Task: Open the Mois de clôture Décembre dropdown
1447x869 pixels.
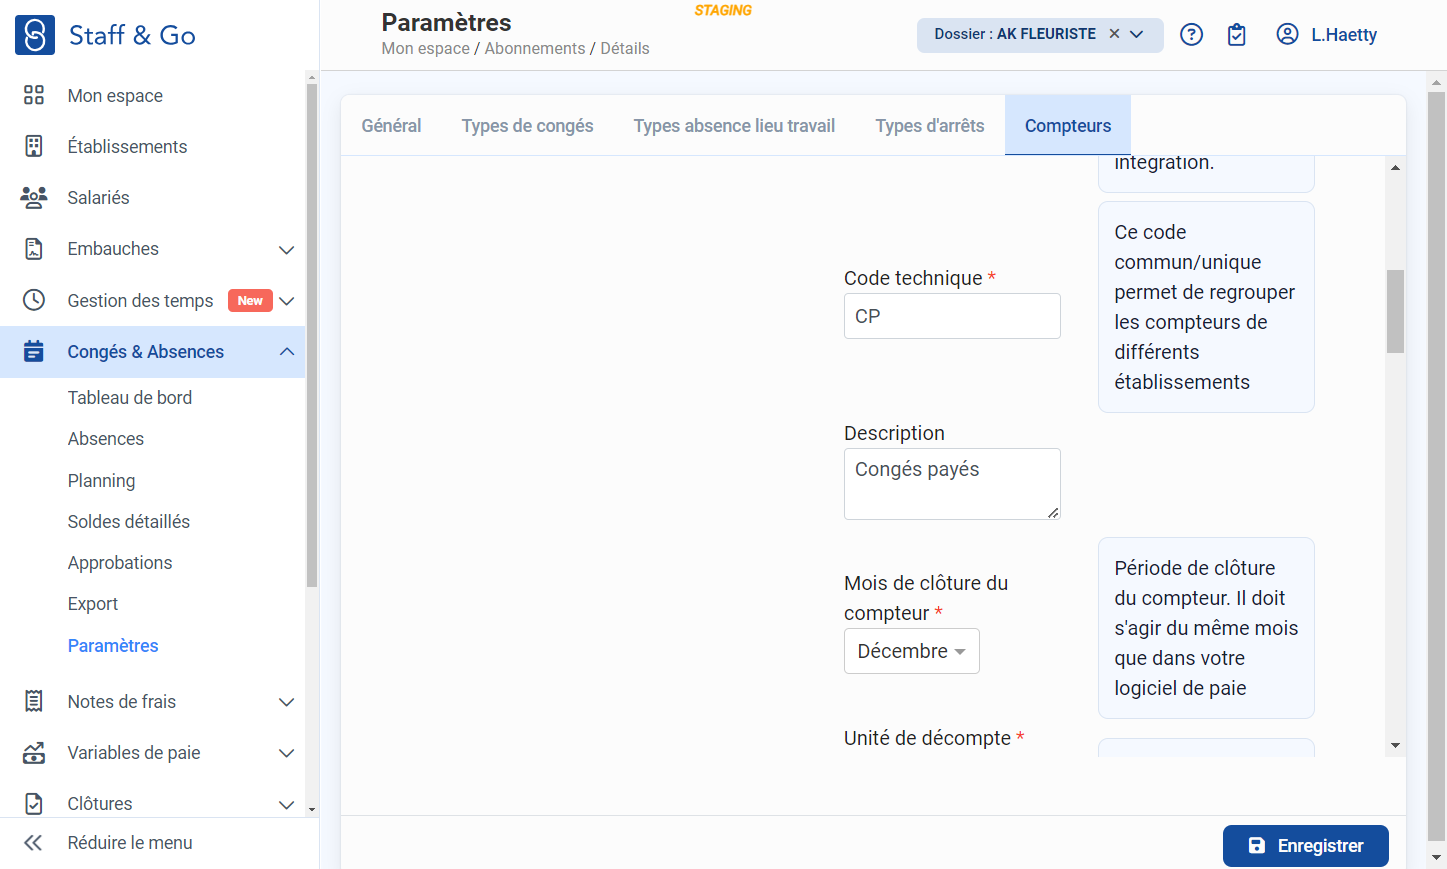Action: click(x=911, y=651)
